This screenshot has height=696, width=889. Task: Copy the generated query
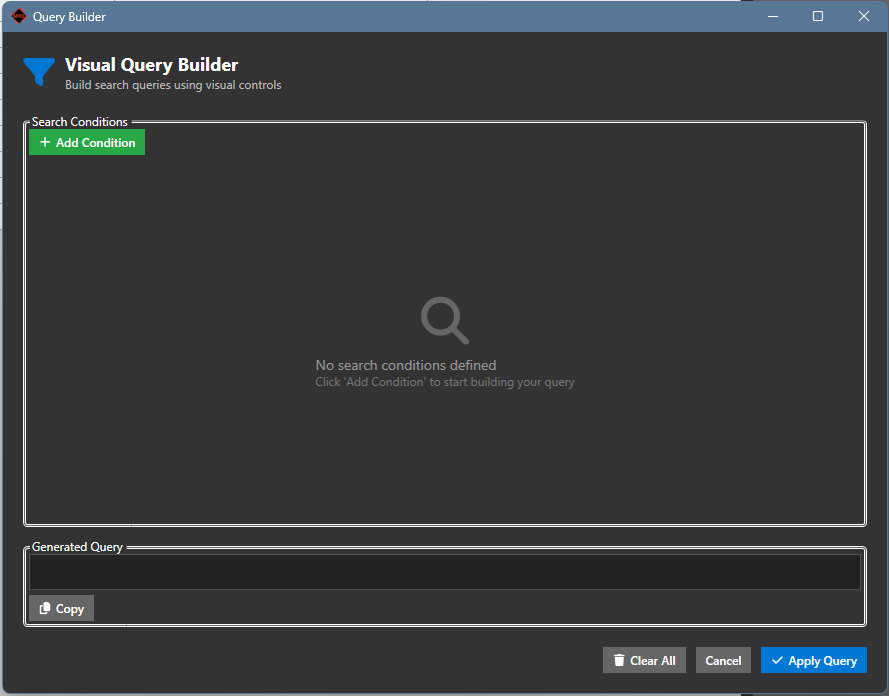point(61,608)
